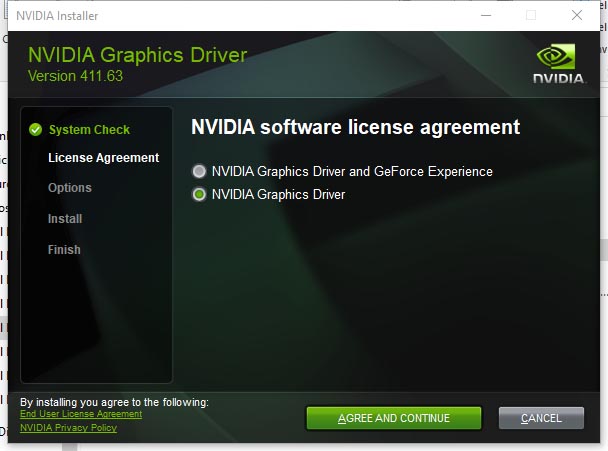Select the System Check step
The width and height of the screenshot is (608, 451).
(x=89, y=130)
